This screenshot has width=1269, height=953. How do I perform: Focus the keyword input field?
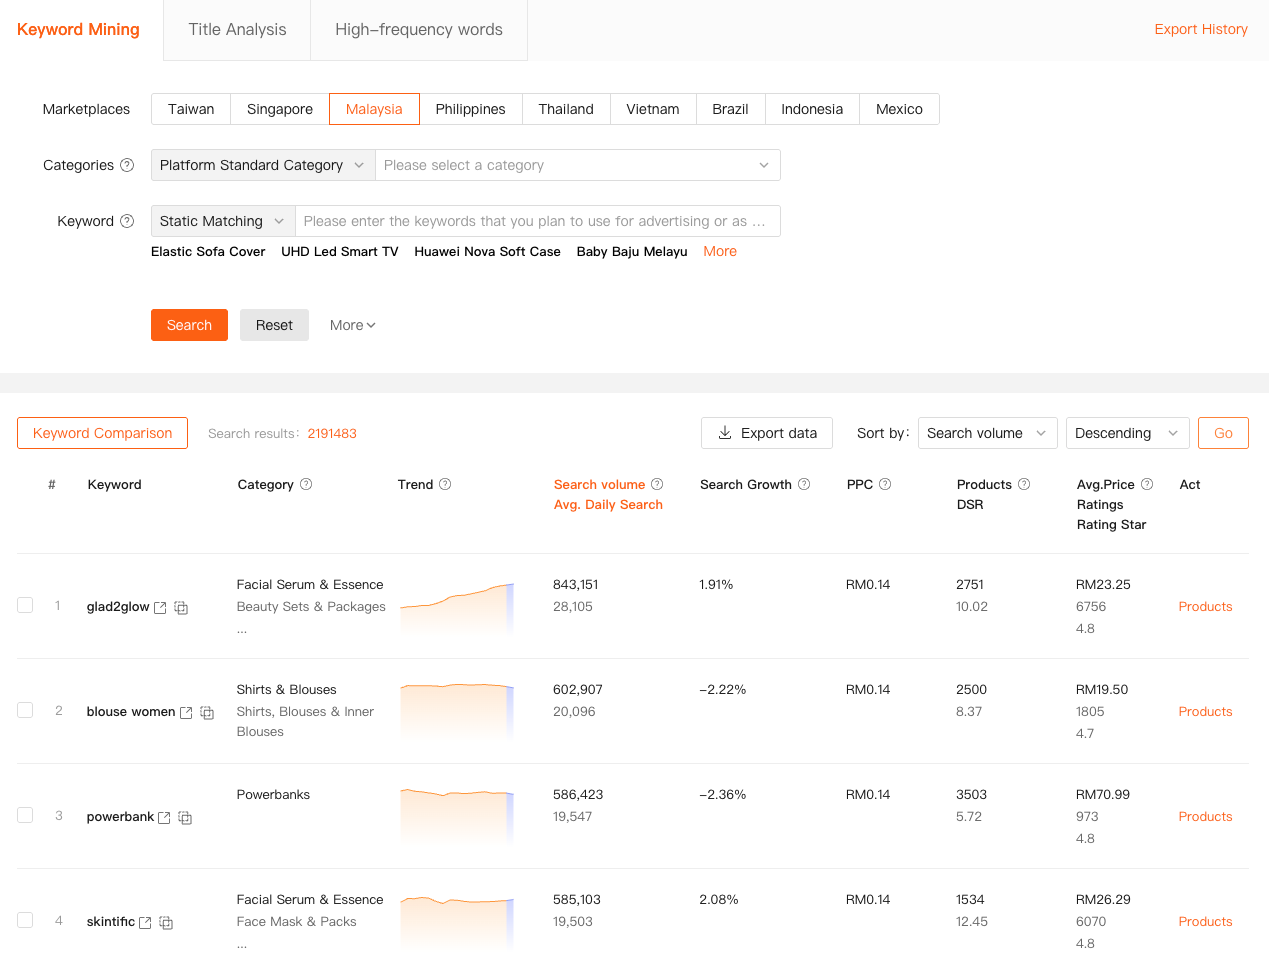537,221
